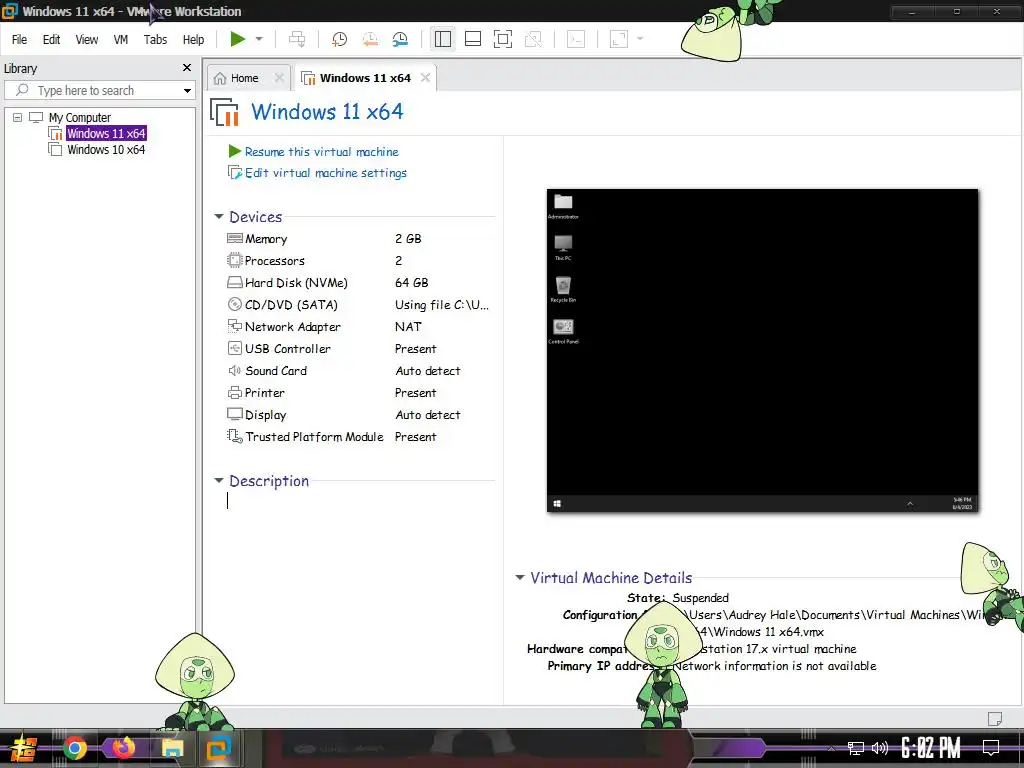The width and height of the screenshot is (1024, 768).
Task: Click the Trusted Platform Module device row
Action: click(359, 437)
